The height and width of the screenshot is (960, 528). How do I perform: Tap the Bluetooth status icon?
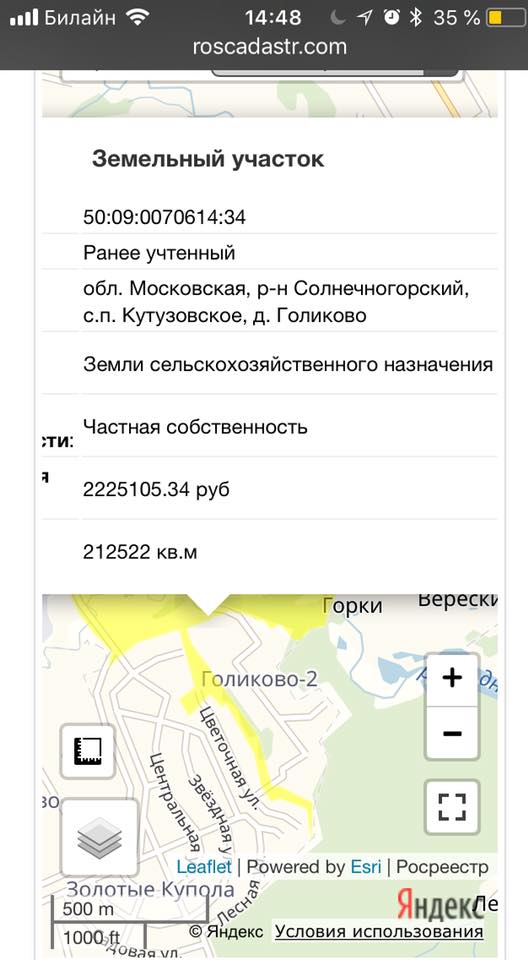417,18
